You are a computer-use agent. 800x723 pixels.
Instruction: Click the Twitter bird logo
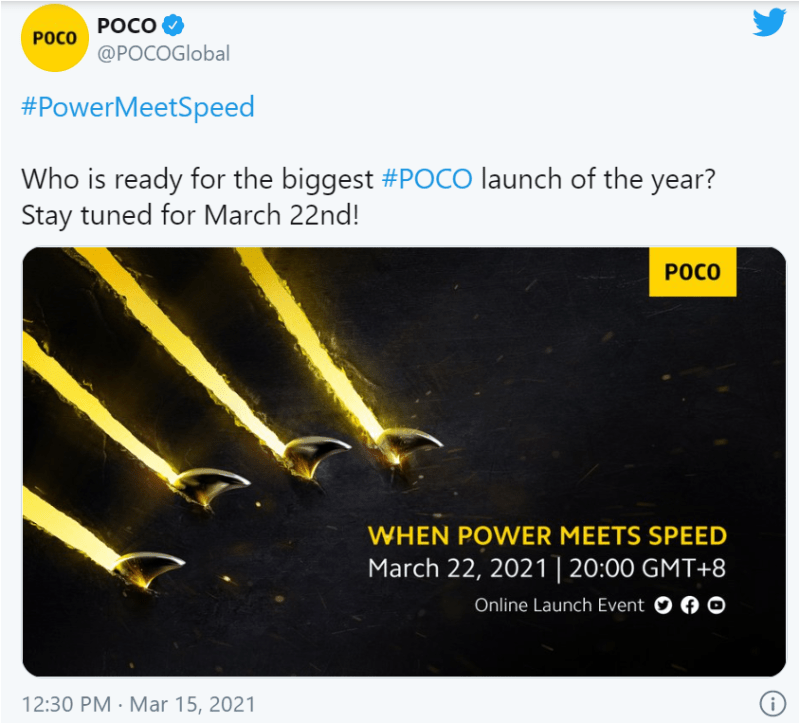tap(769, 22)
